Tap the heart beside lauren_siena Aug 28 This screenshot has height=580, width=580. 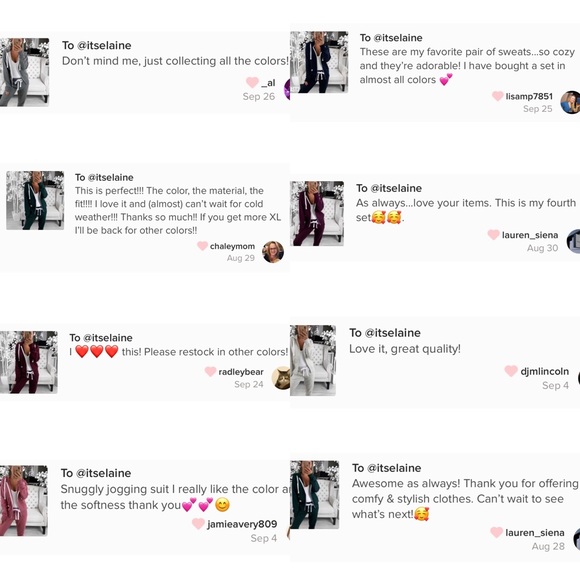tap(496, 533)
